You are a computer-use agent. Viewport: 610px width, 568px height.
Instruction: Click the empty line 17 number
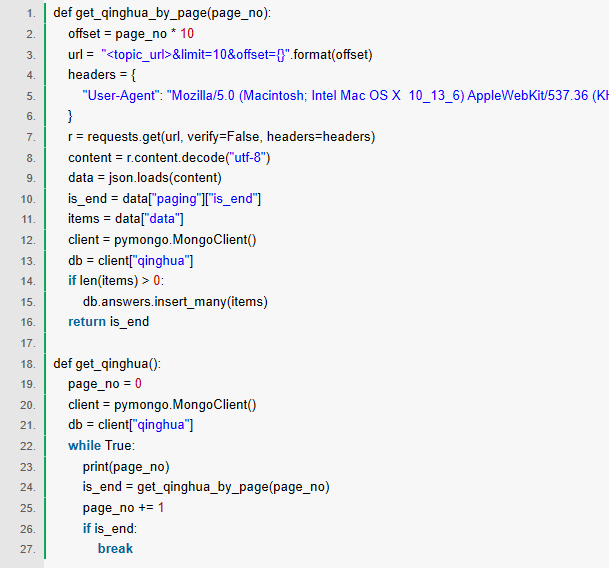[x=27, y=342]
